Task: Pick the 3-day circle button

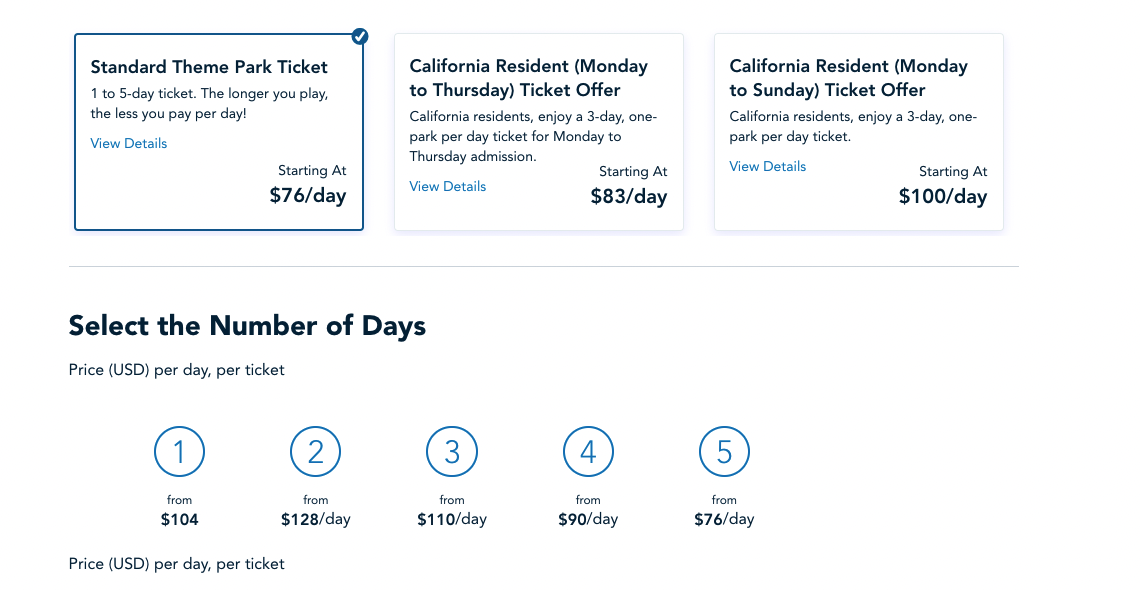Action: 452,452
